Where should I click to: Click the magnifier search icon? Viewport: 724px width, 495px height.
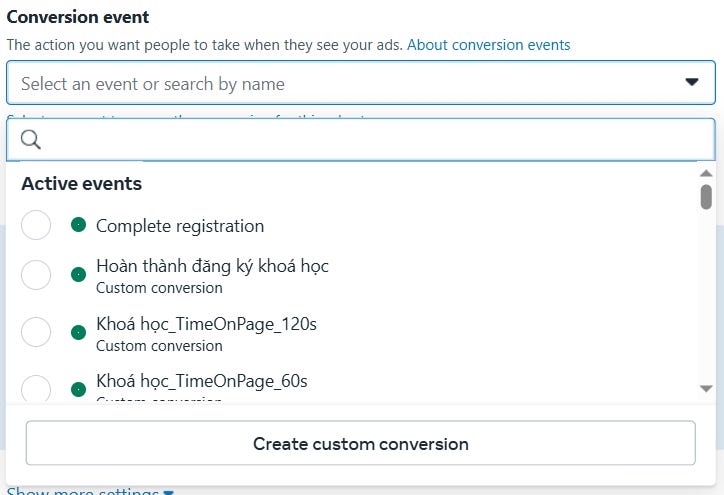tap(31, 140)
